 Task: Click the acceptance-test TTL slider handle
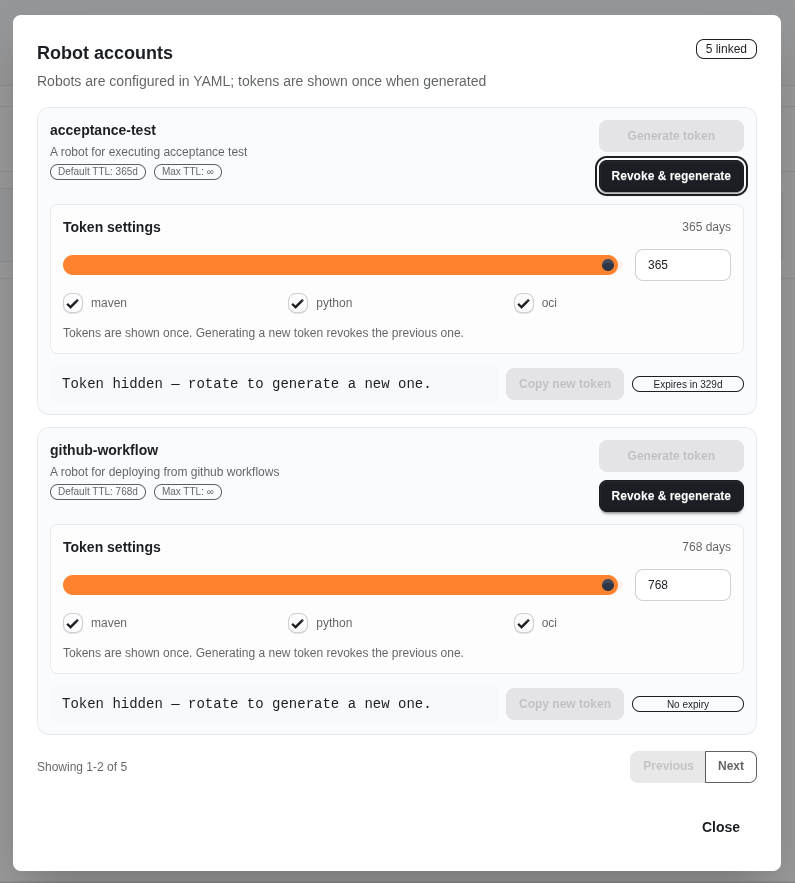[607, 265]
